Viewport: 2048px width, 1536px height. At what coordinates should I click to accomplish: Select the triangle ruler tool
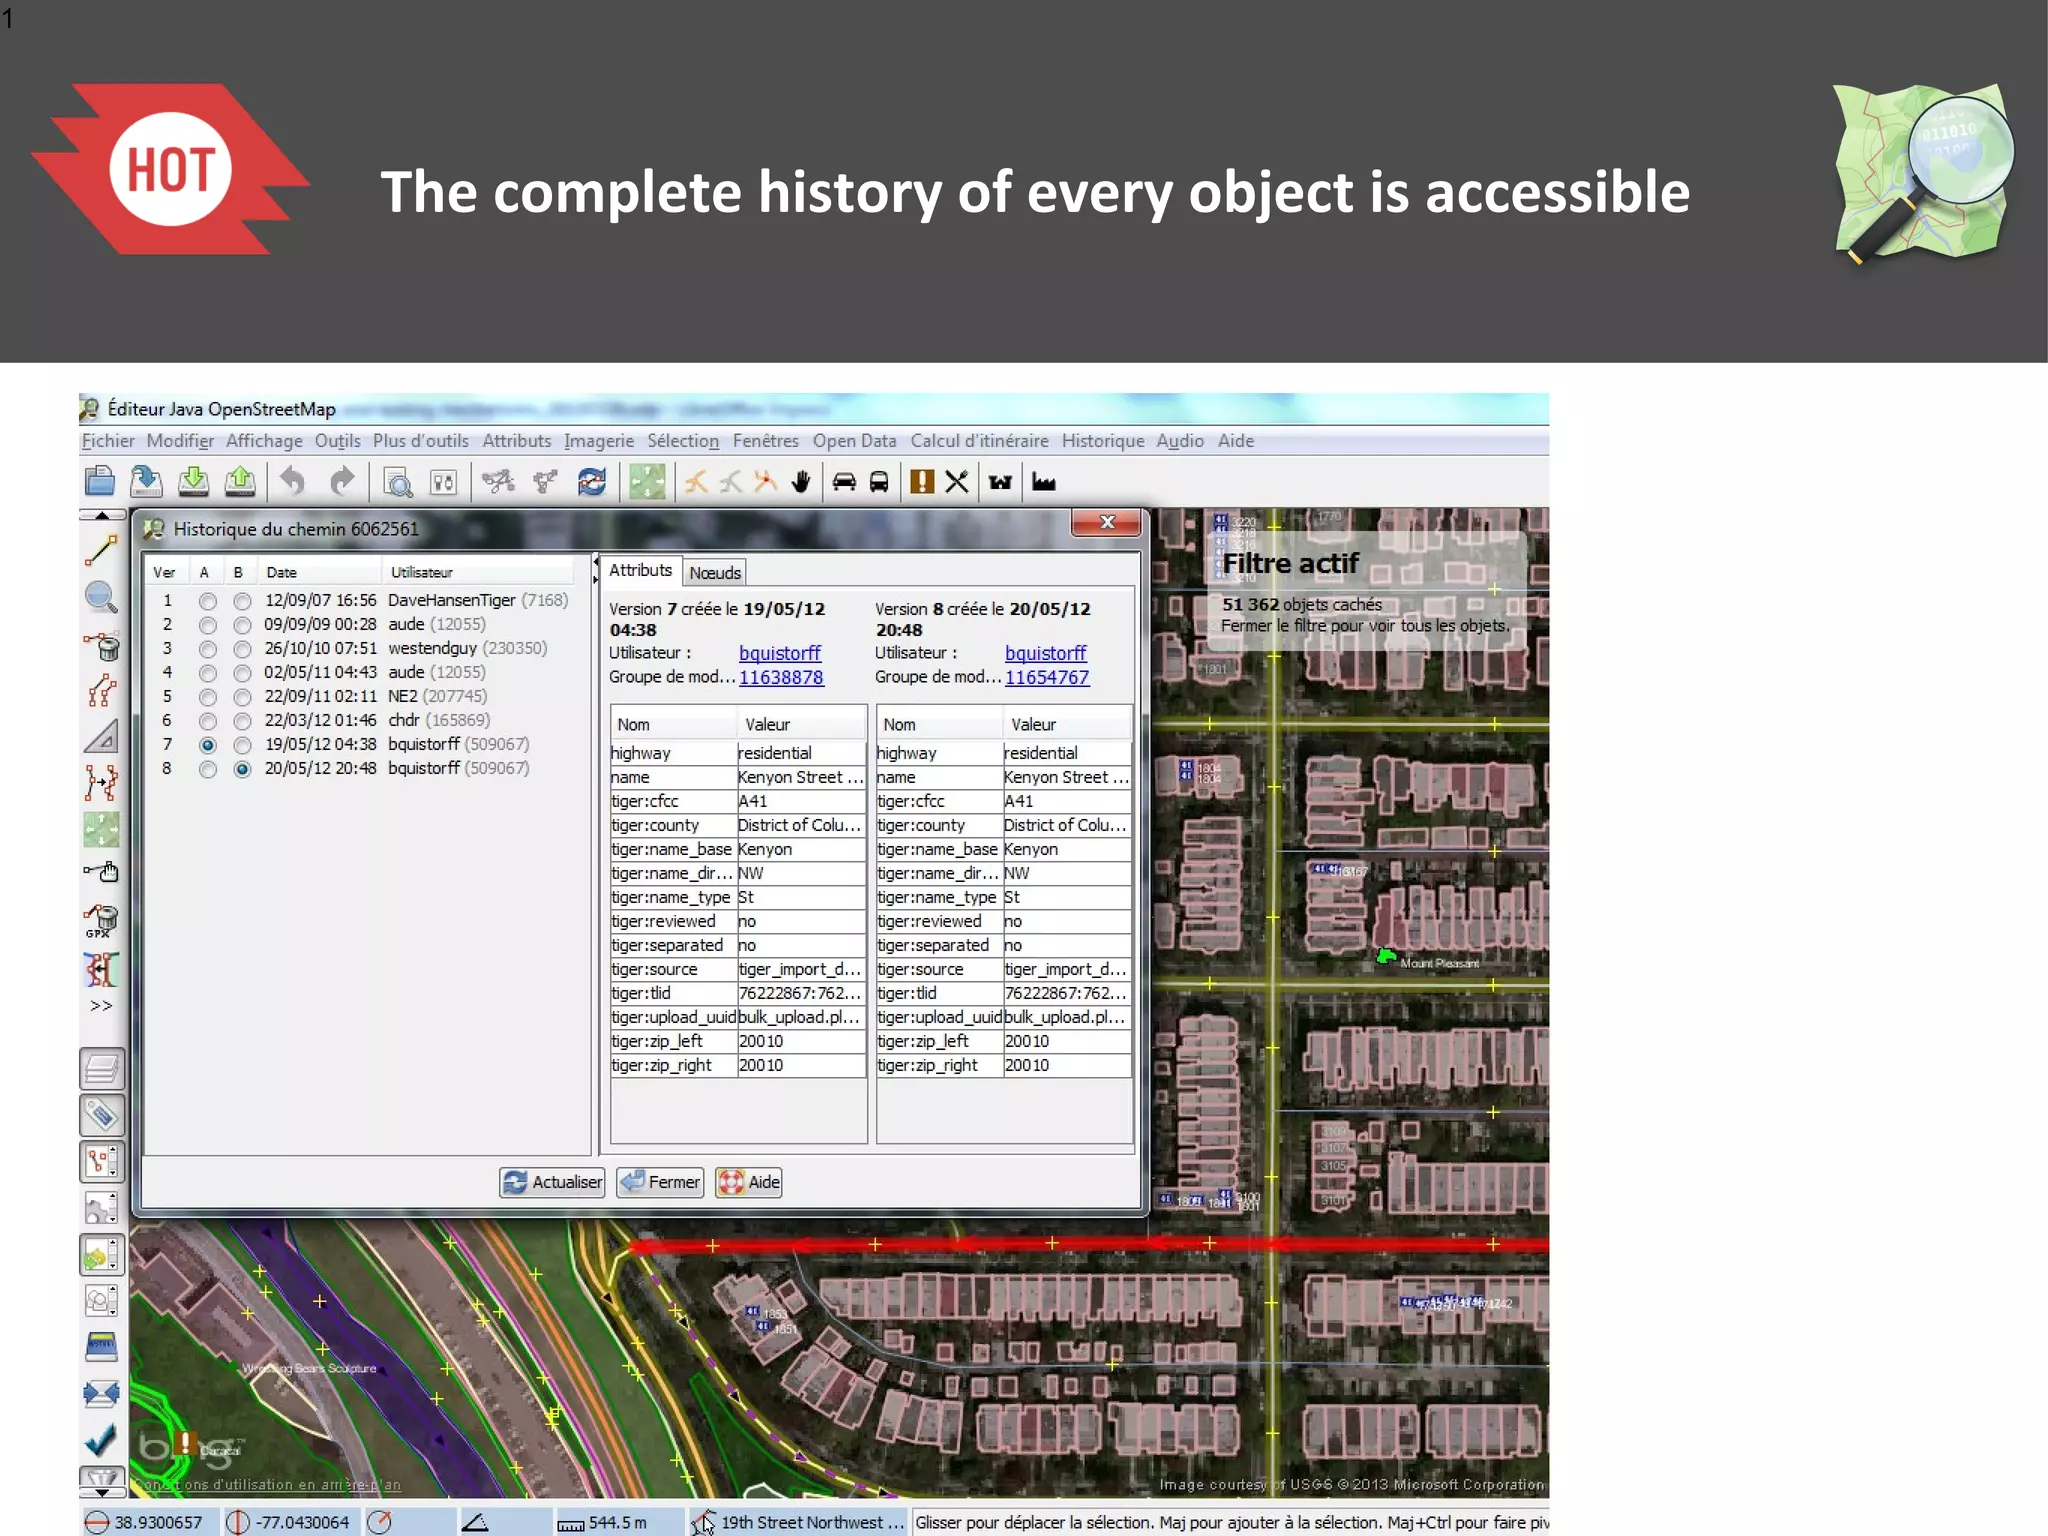(101, 737)
